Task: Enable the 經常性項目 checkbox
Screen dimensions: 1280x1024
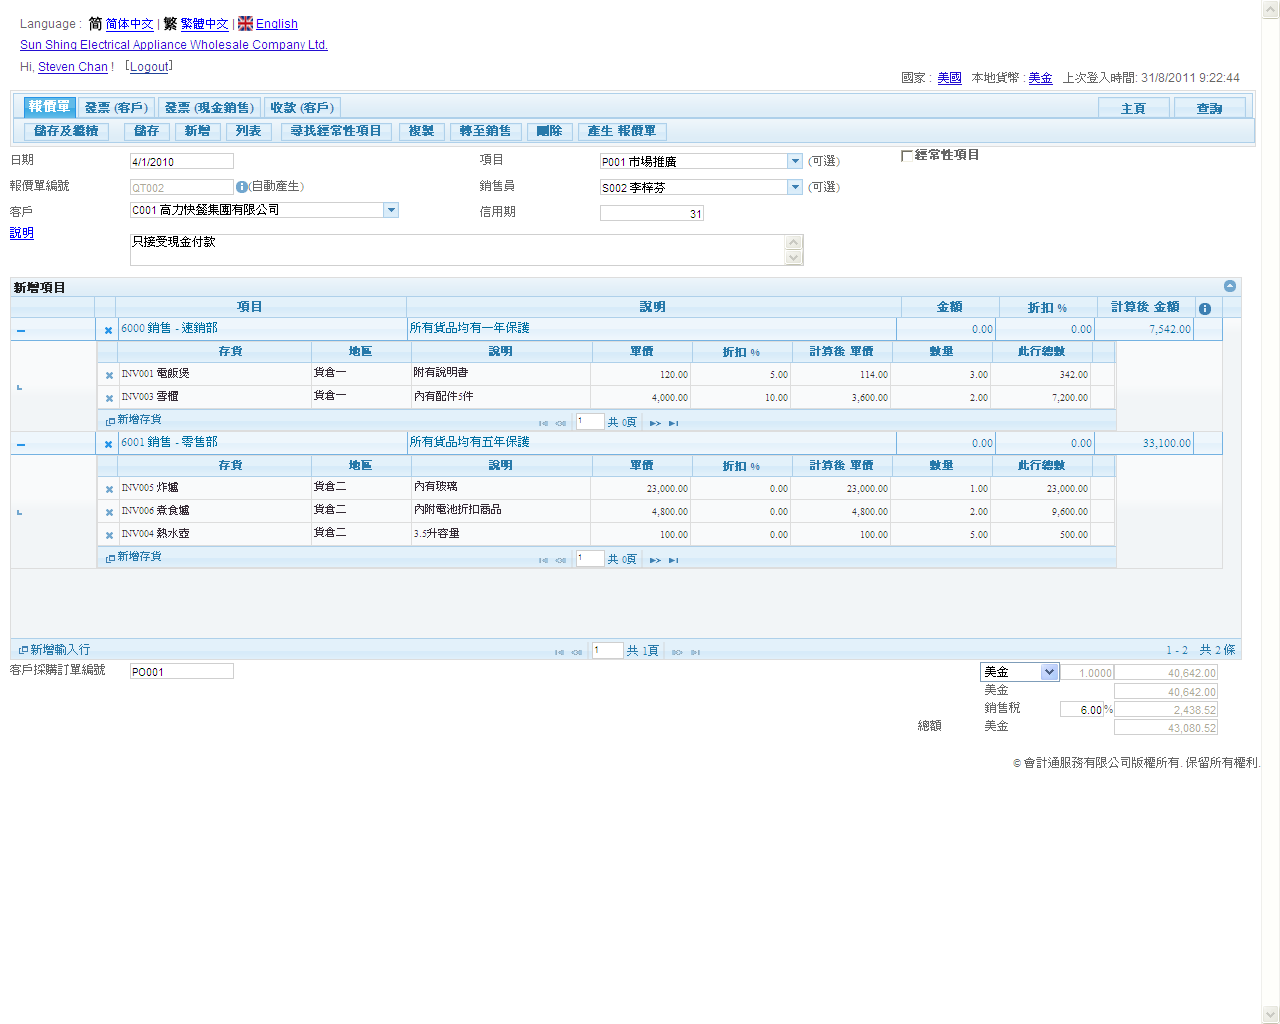Action: click(x=906, y=156)
